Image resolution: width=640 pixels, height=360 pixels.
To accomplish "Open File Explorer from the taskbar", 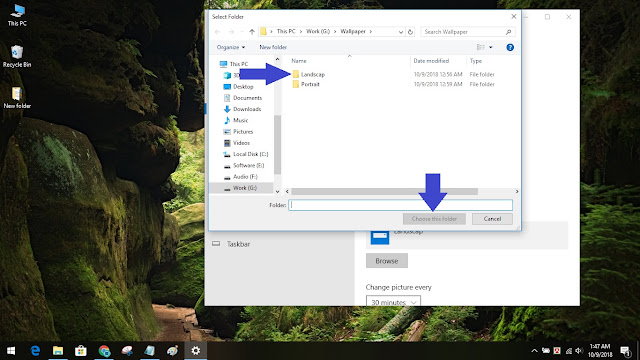I will 58,350.
